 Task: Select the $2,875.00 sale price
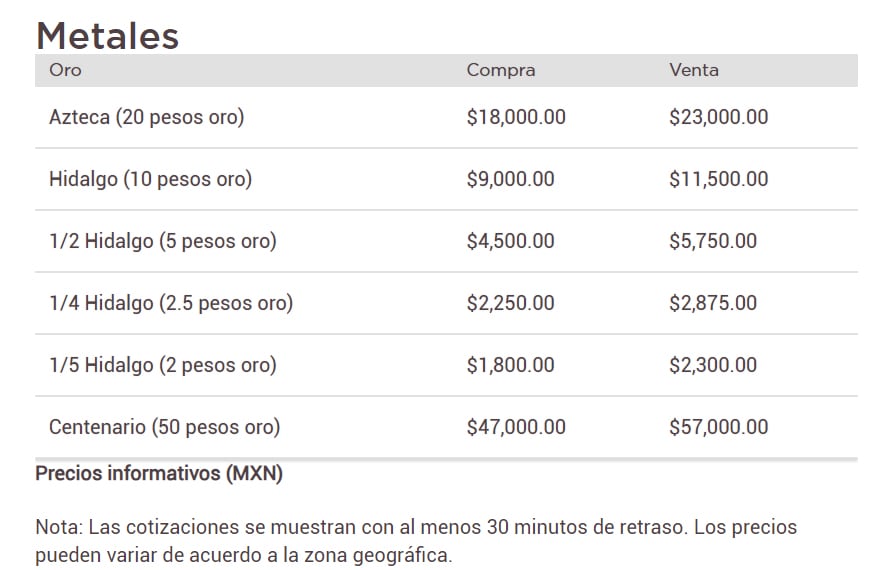coord(713,303)
